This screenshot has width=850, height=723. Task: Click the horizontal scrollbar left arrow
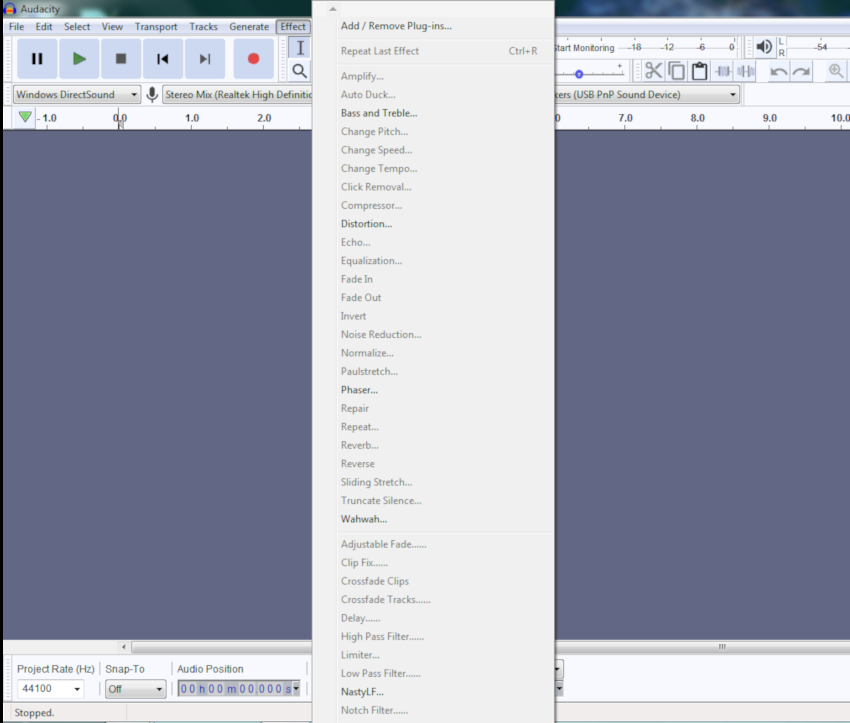click(124, 647)
